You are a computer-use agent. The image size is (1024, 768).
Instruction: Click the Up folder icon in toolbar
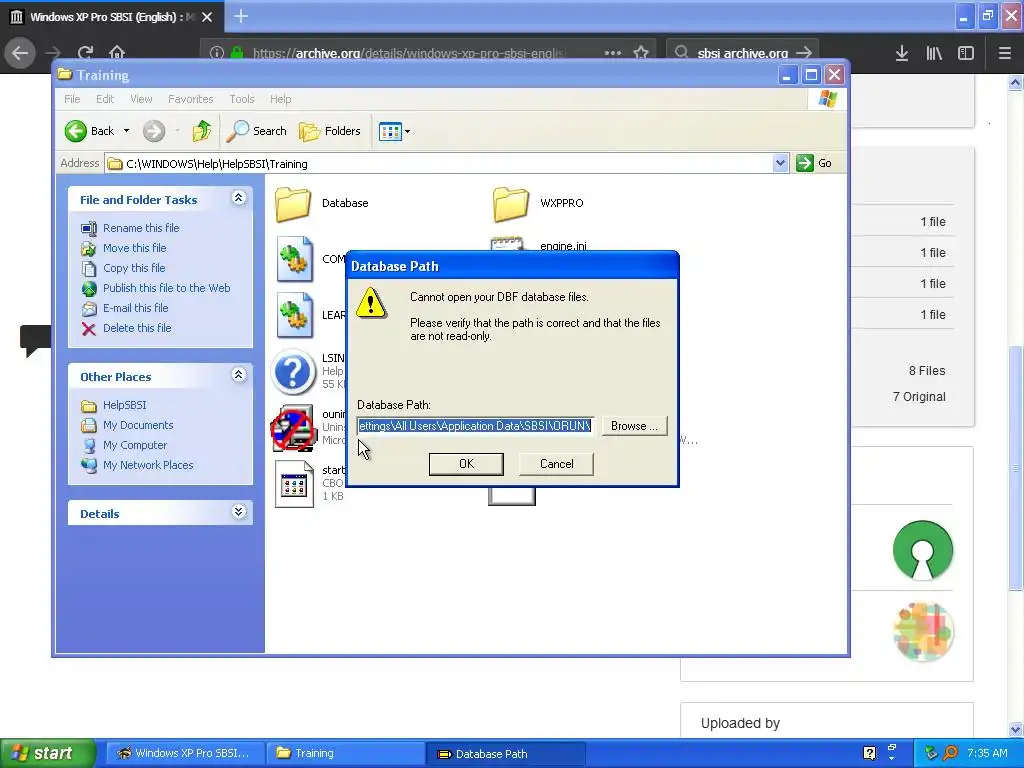click(201, 131)
